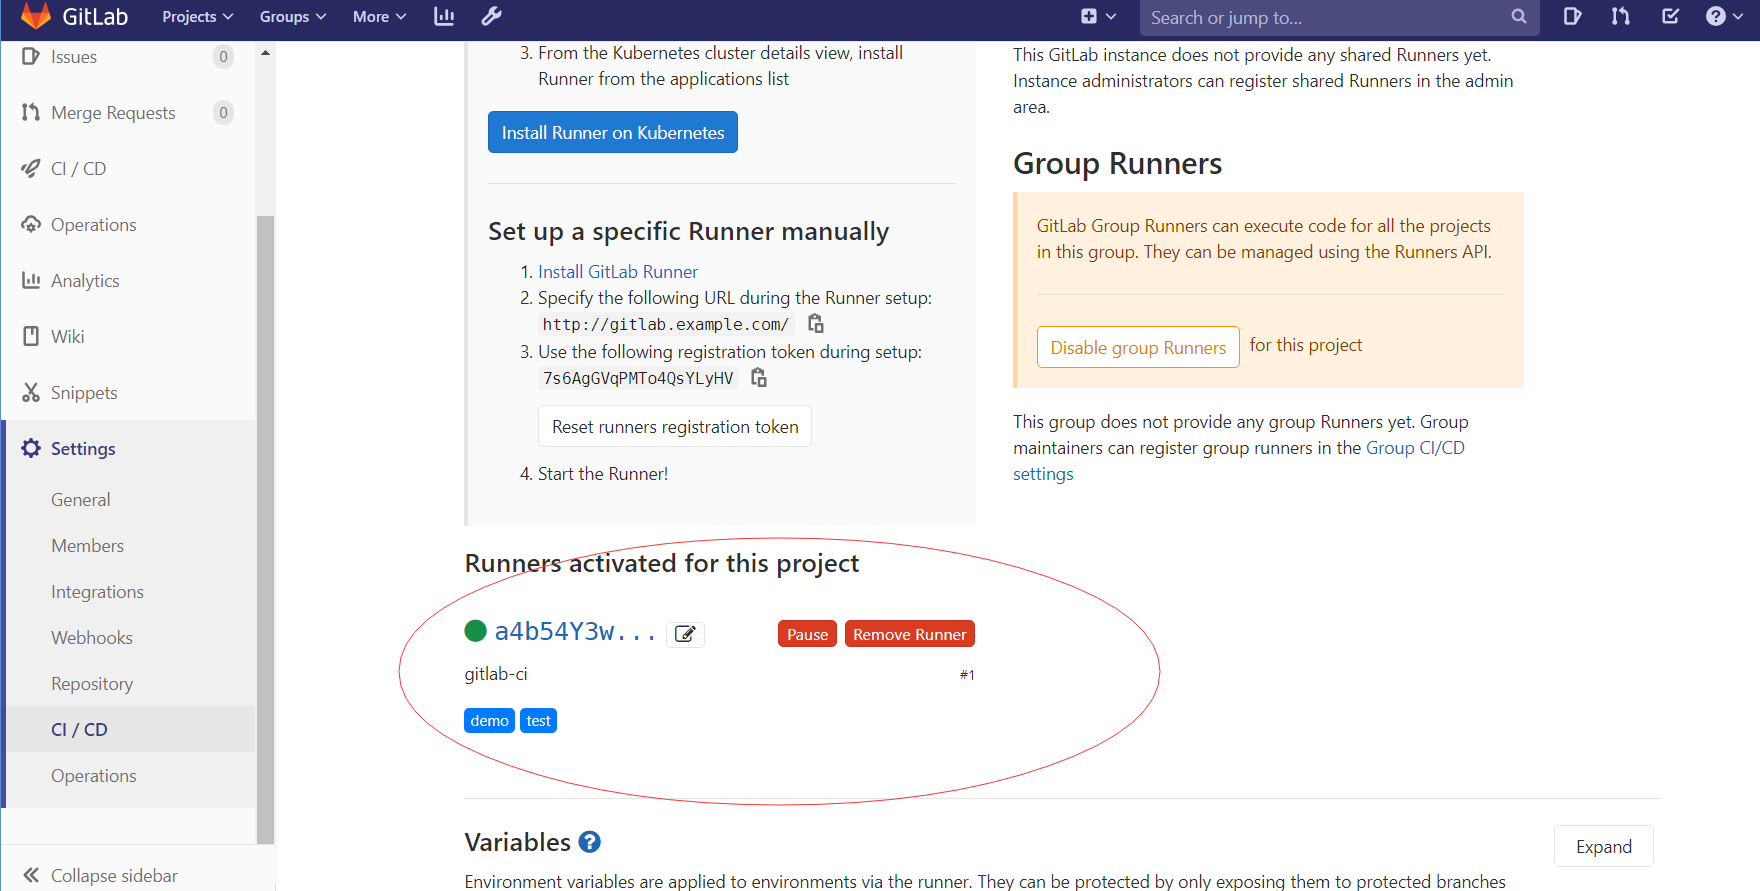Copy the gitlab.example.com URL
Viewport: 1760px width, 891px height.
(816, 324)
